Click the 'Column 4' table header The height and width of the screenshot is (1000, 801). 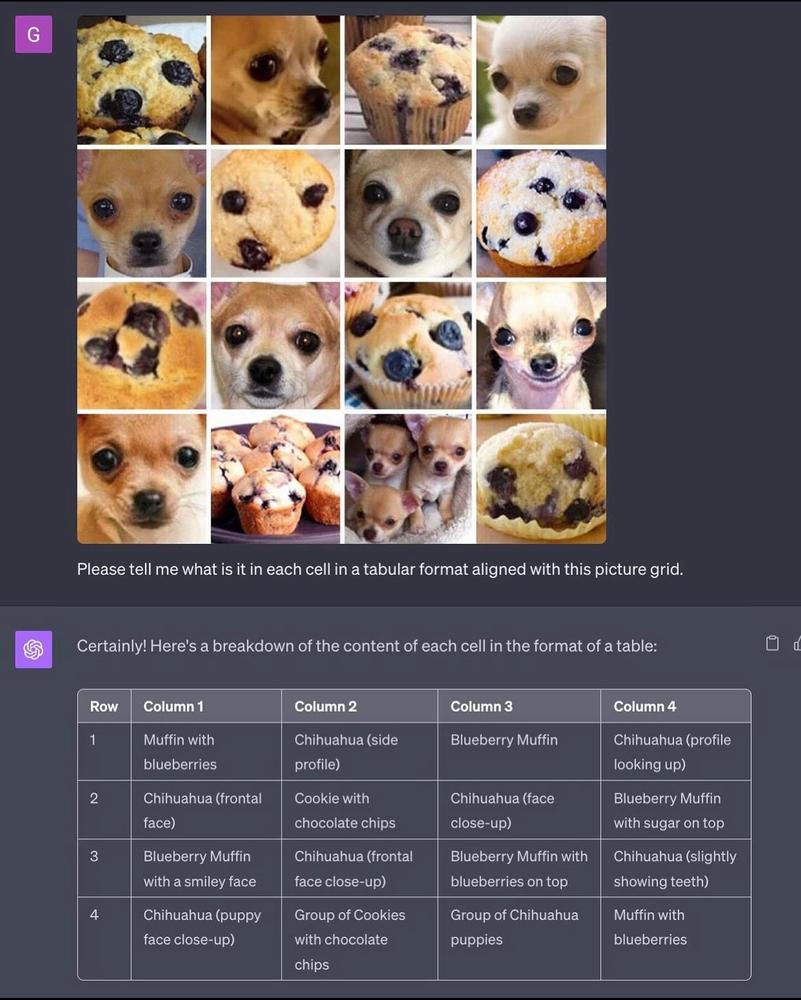[x=675, y=706]
